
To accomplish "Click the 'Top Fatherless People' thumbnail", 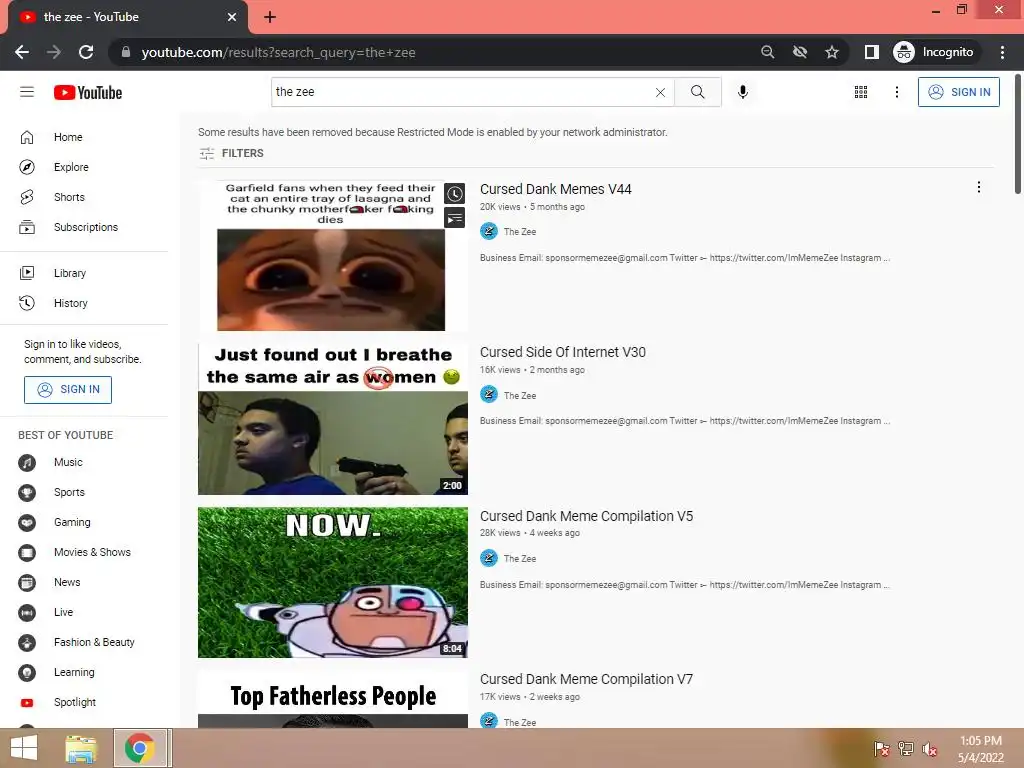I will point(332,699).
